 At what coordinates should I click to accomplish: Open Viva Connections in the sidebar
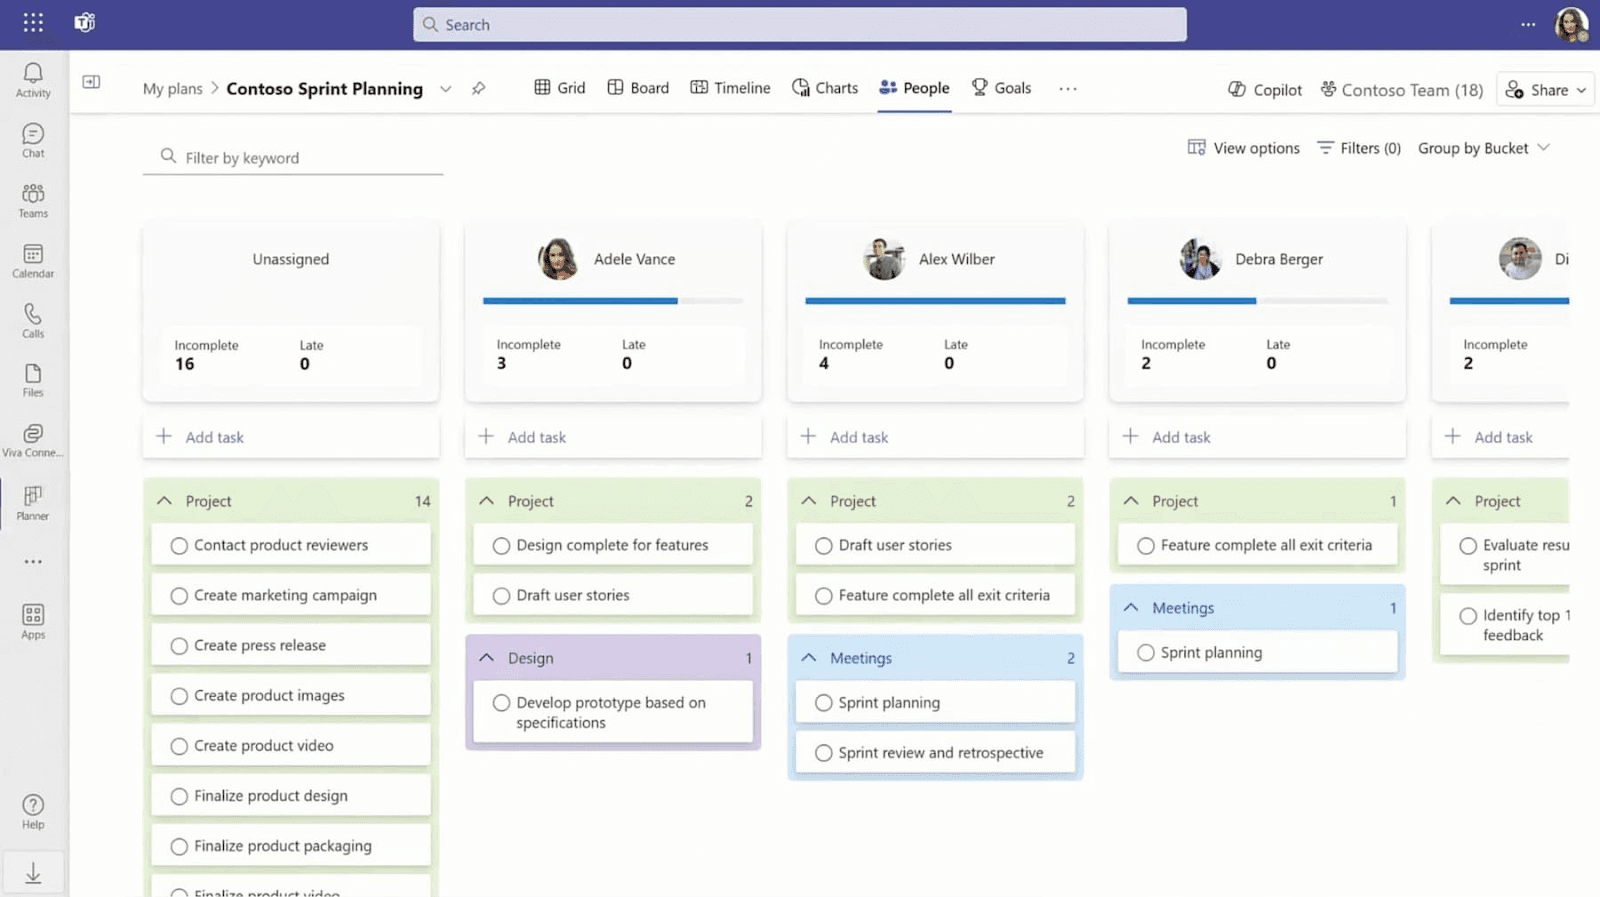tap(33, 440)
